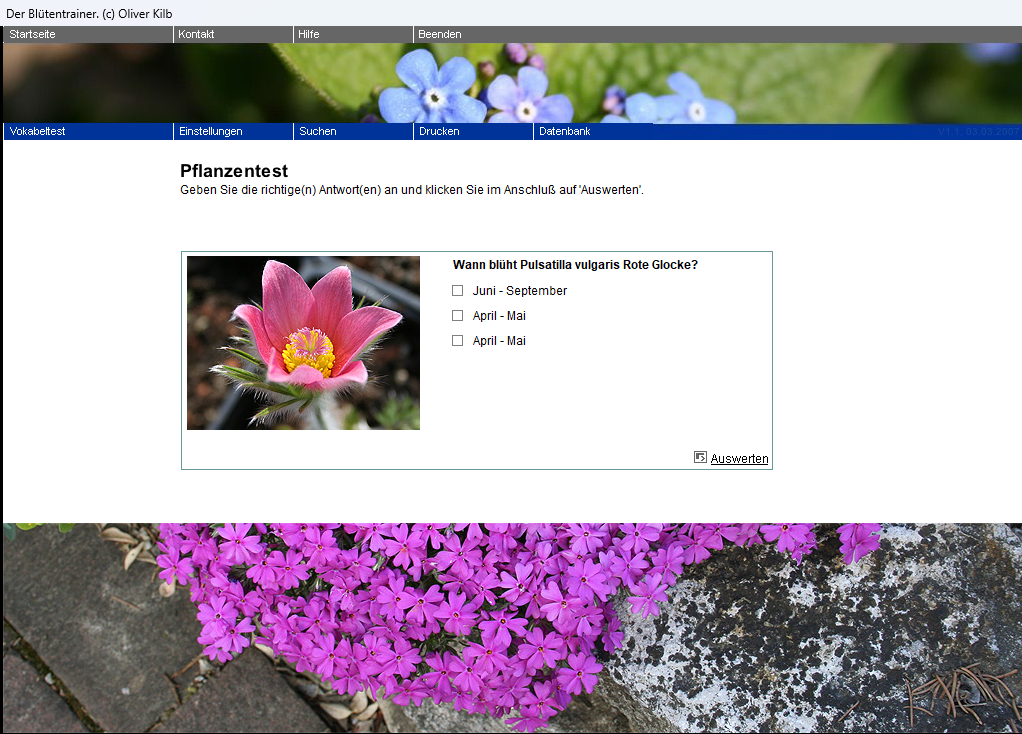Image resolution: width=1022 pixels, height=734 pixels.
Task: Tick the Juni - September checkbox
Action: pyautogui.click(x=458, y=291)
